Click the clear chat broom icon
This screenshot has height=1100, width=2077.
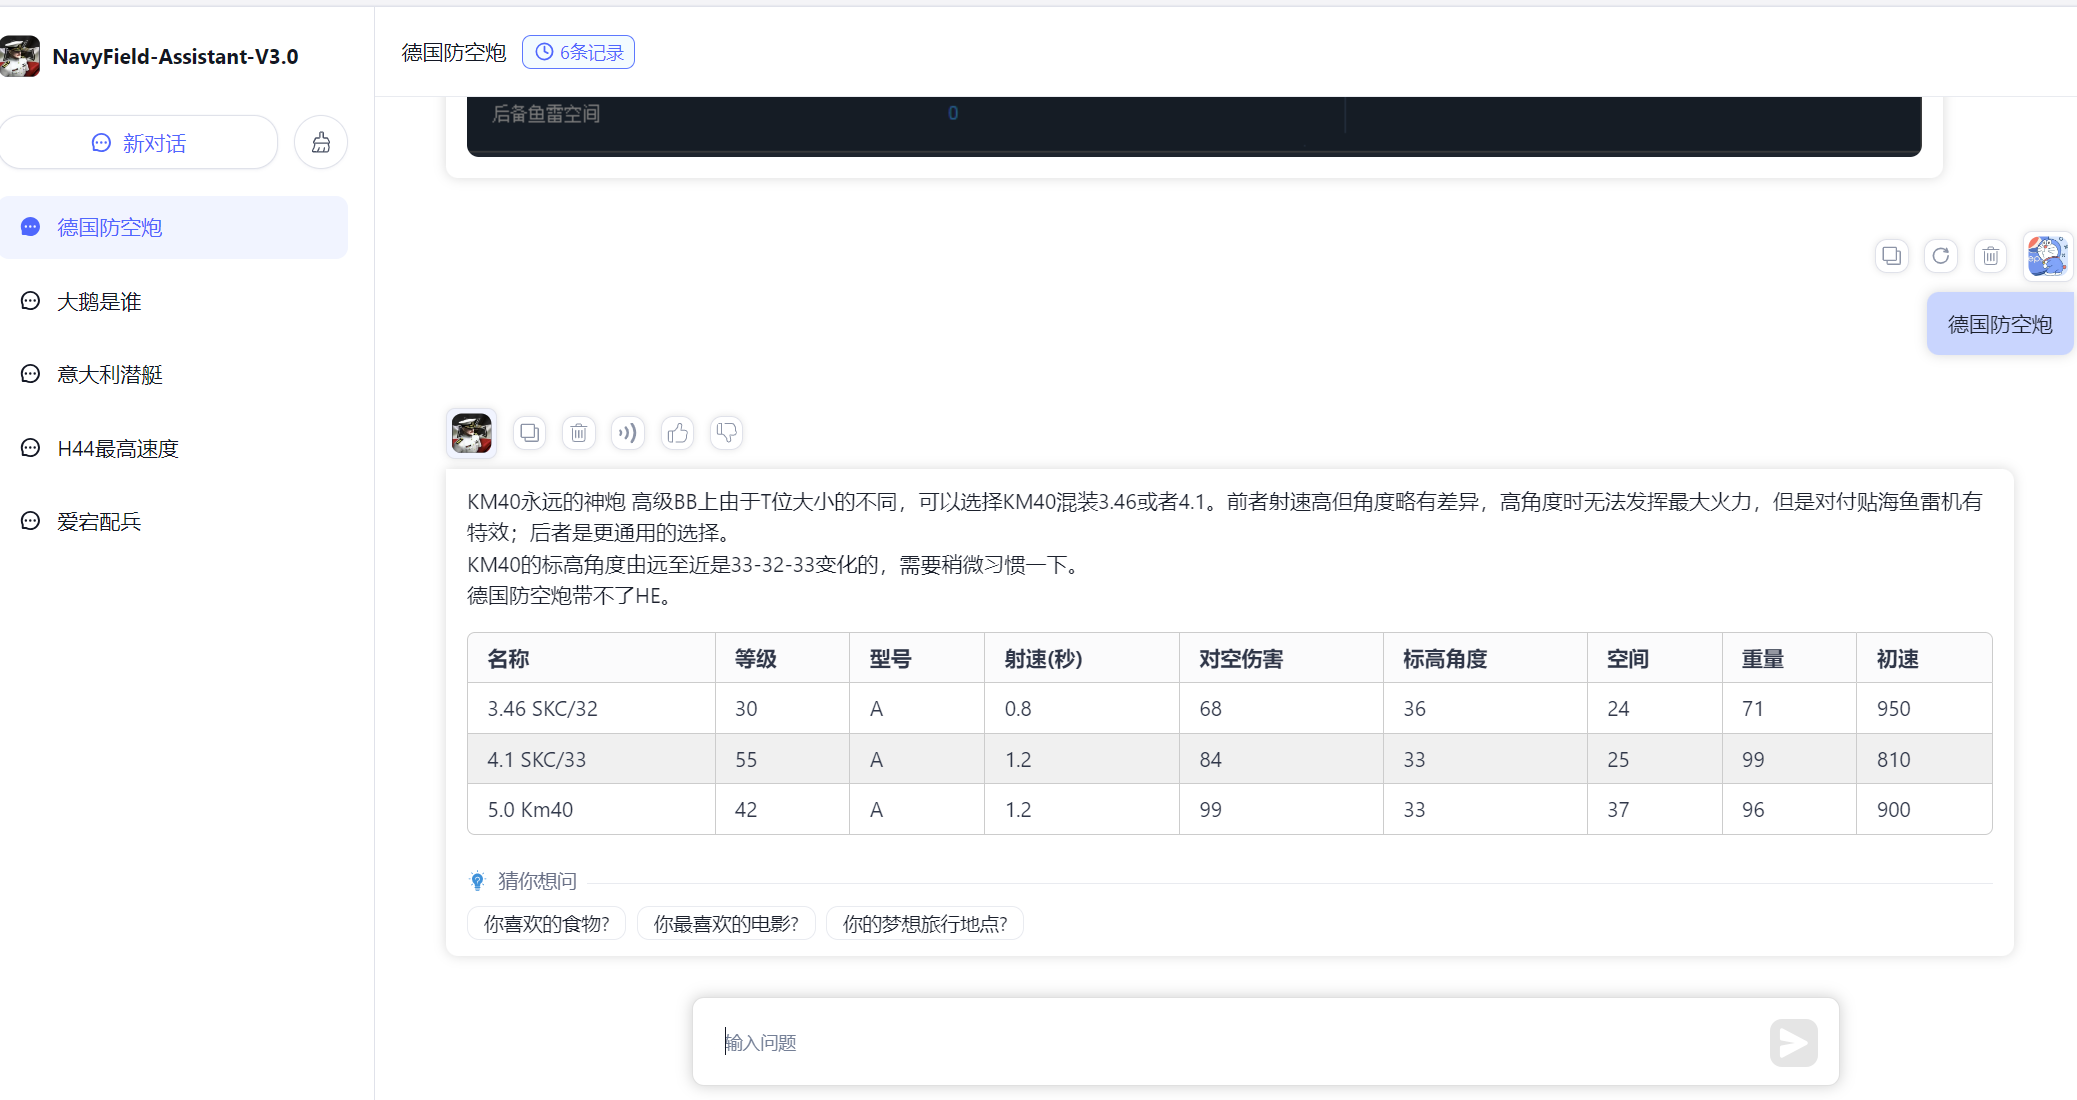pos(321,142)
